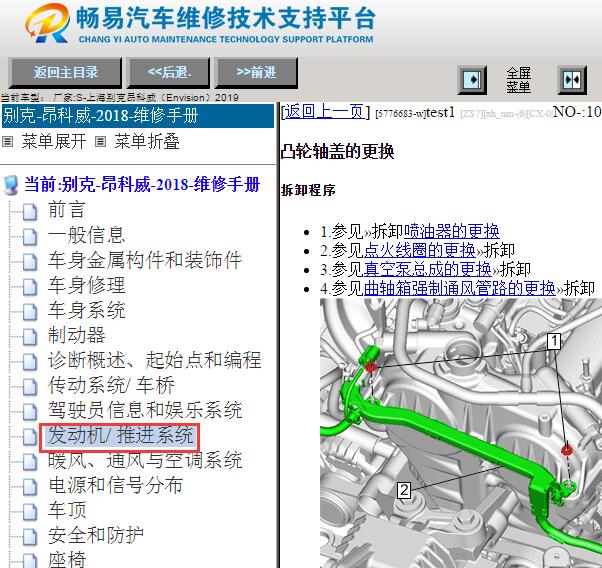Click the 别克-昂科威-2018-维修手册 blue header
This screenshot has width=602, height=568.
138,116
